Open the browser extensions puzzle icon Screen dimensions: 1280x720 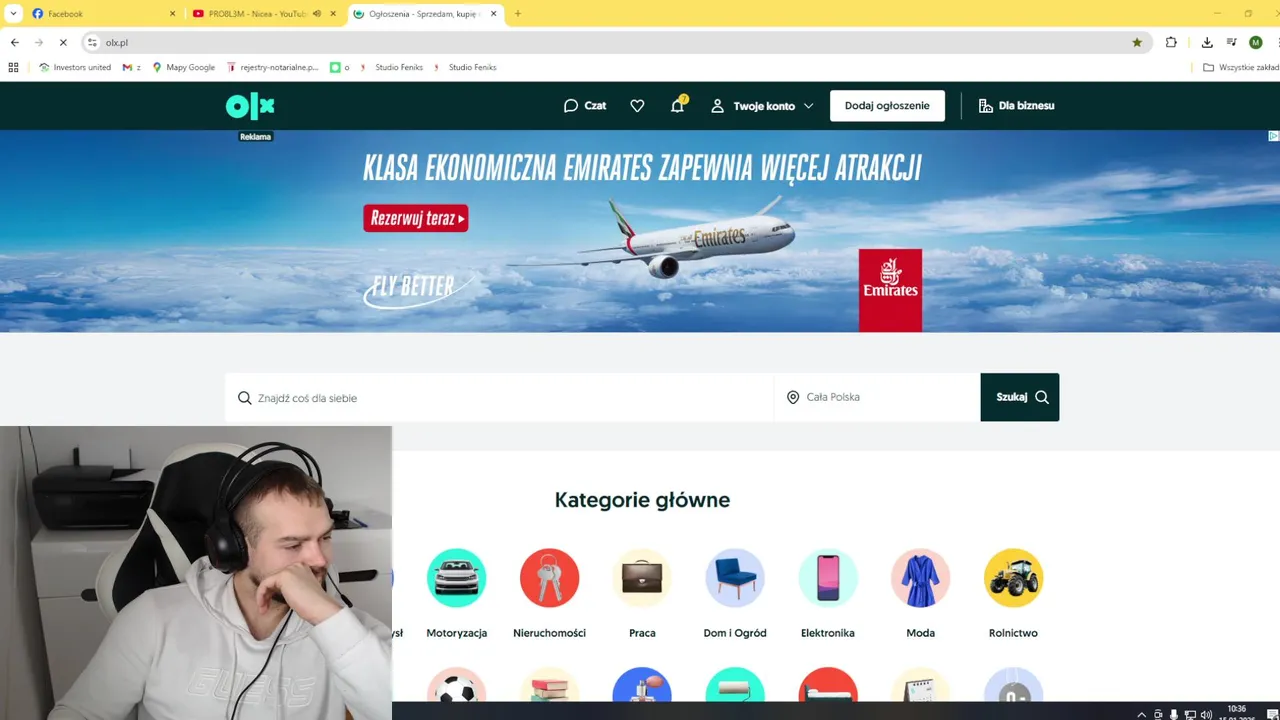[1171, 42]
